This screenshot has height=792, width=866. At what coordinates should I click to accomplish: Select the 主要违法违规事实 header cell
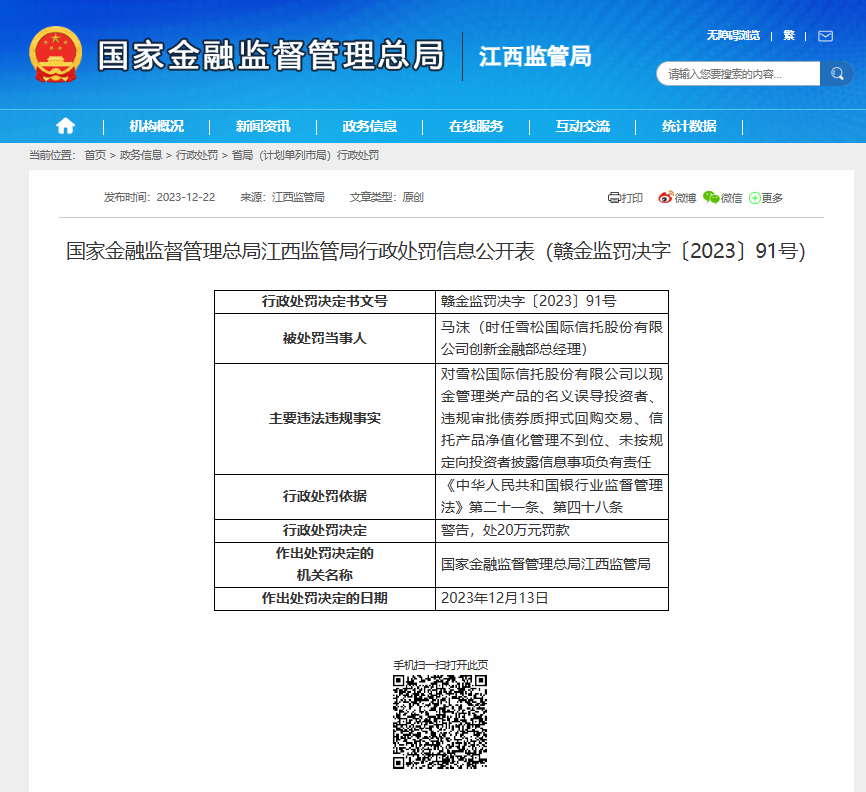tap(325, 418)
